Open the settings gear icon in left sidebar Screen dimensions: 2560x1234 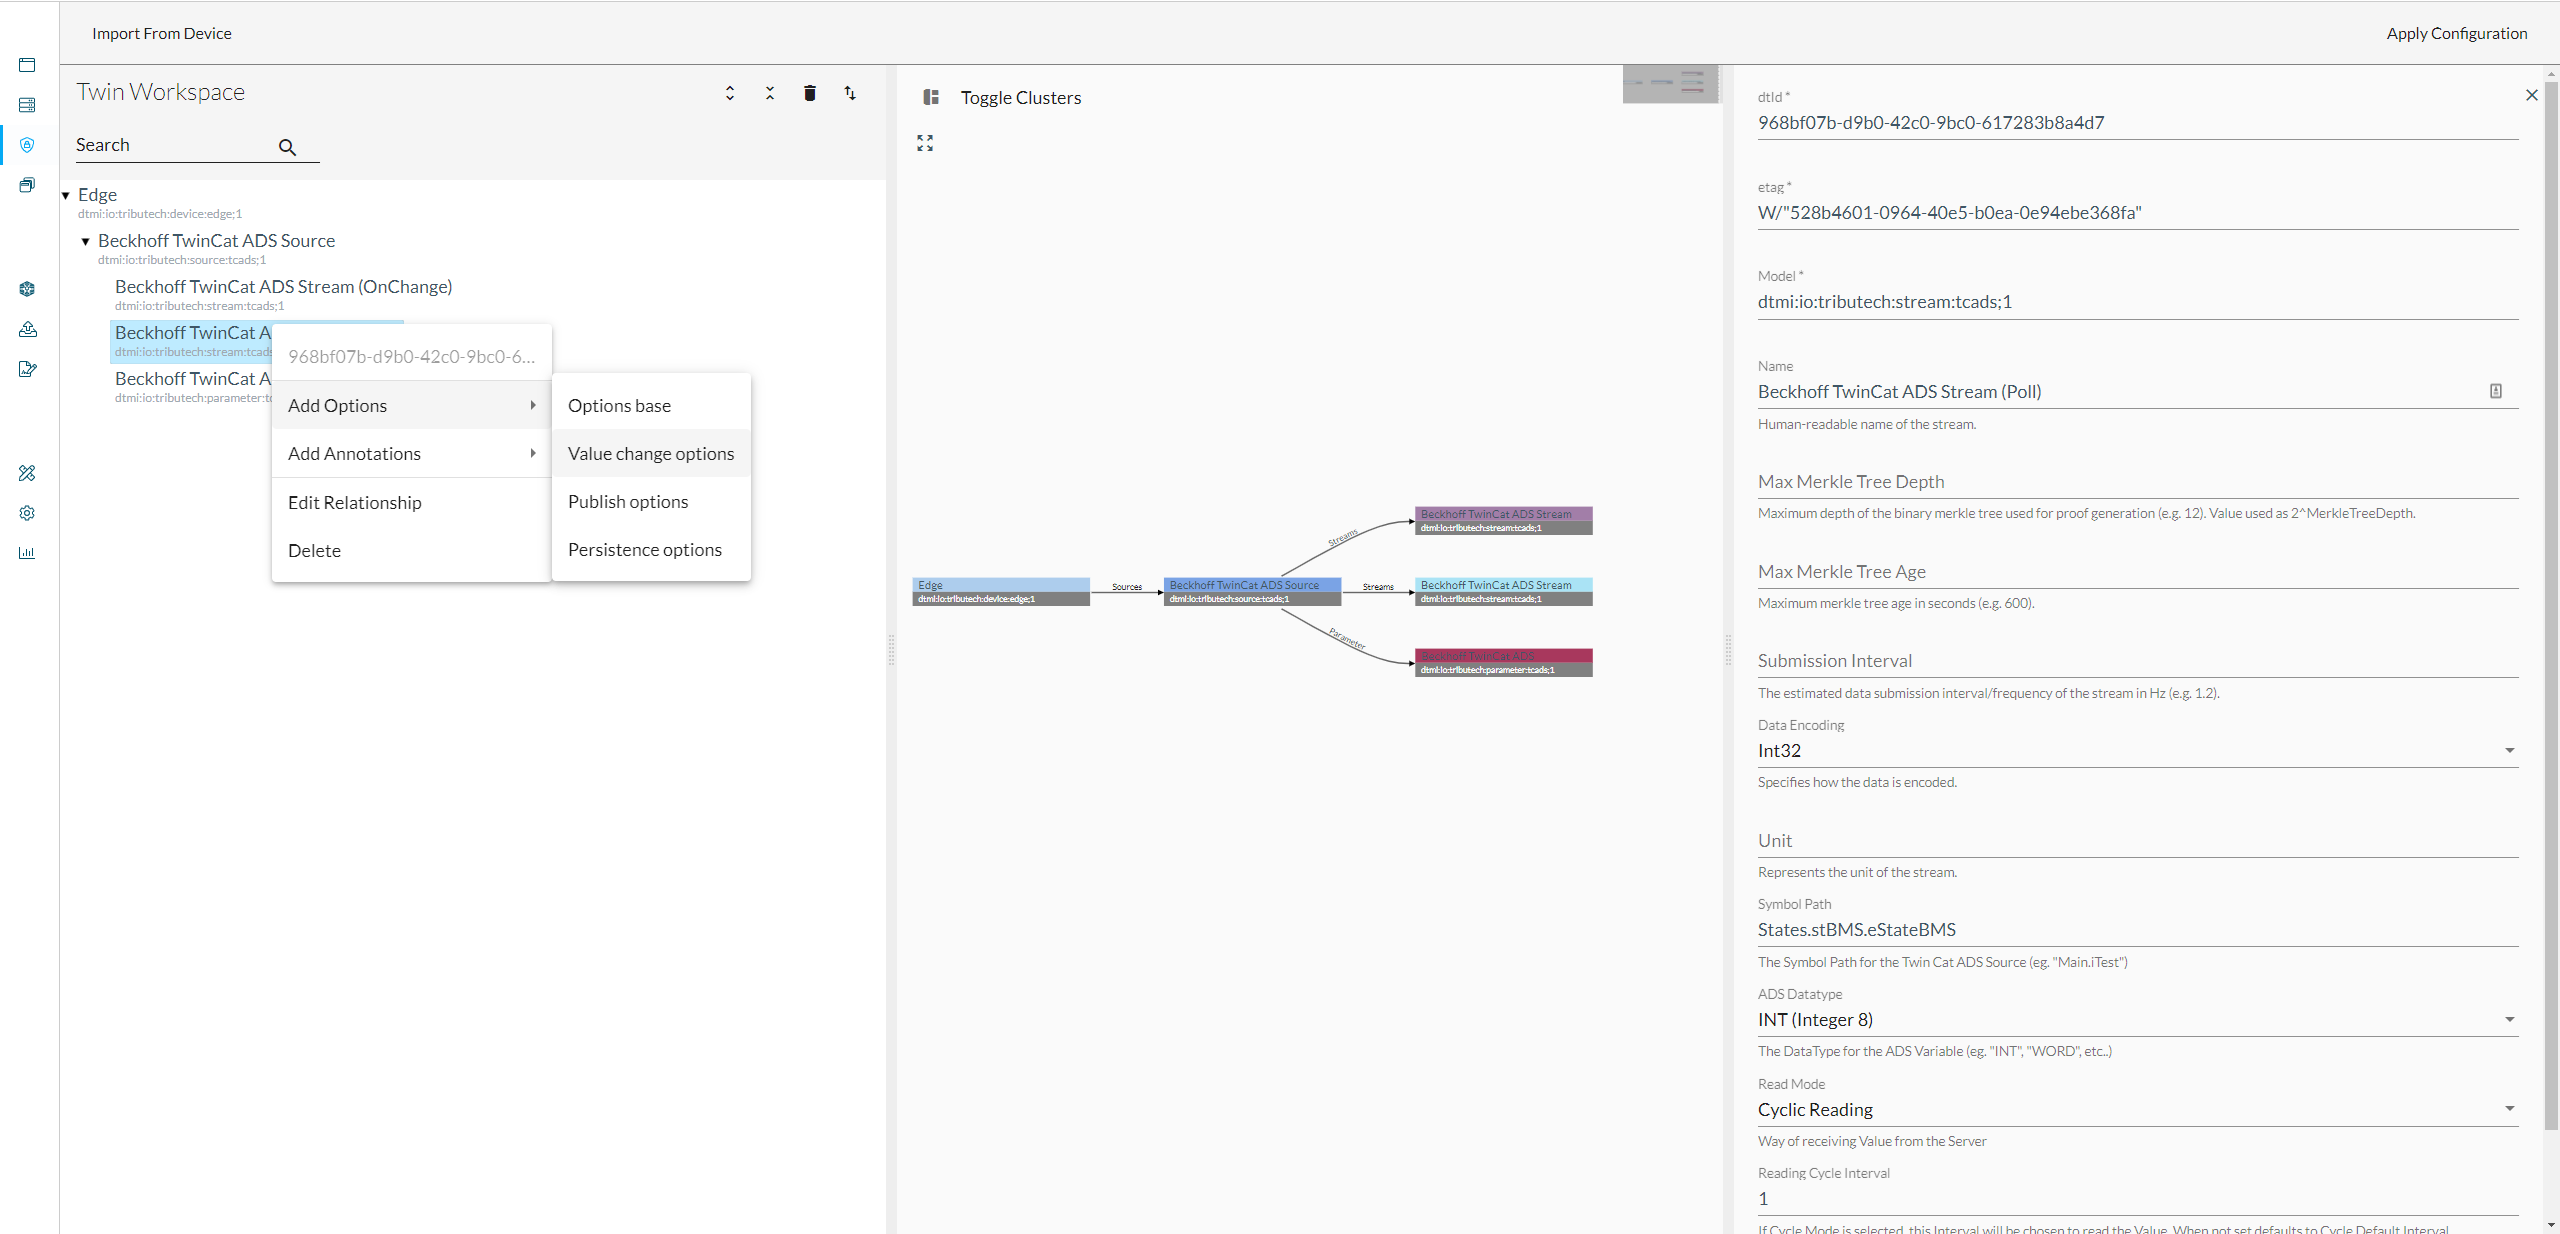pyautogui.click(x=27, y=513)
